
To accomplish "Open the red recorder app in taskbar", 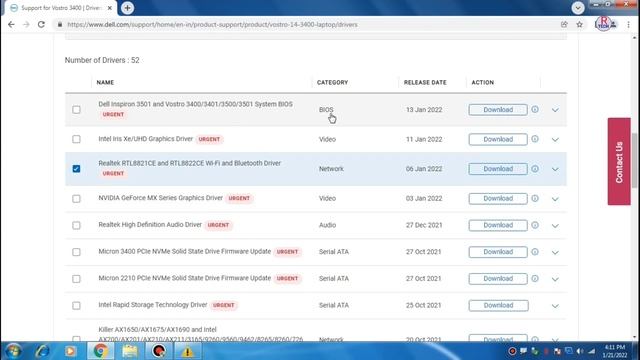I will pos(159,351).
